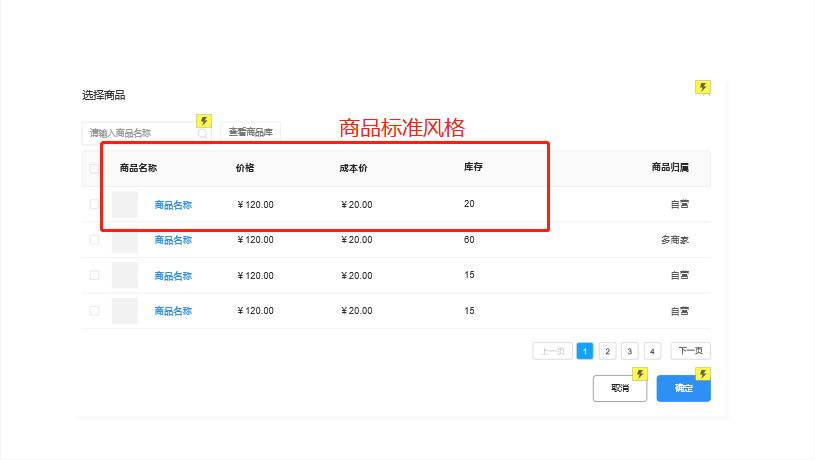815x460 pixels.
Task: Click the 选择商品 dialog title
Action: click(x=103, y=95)
